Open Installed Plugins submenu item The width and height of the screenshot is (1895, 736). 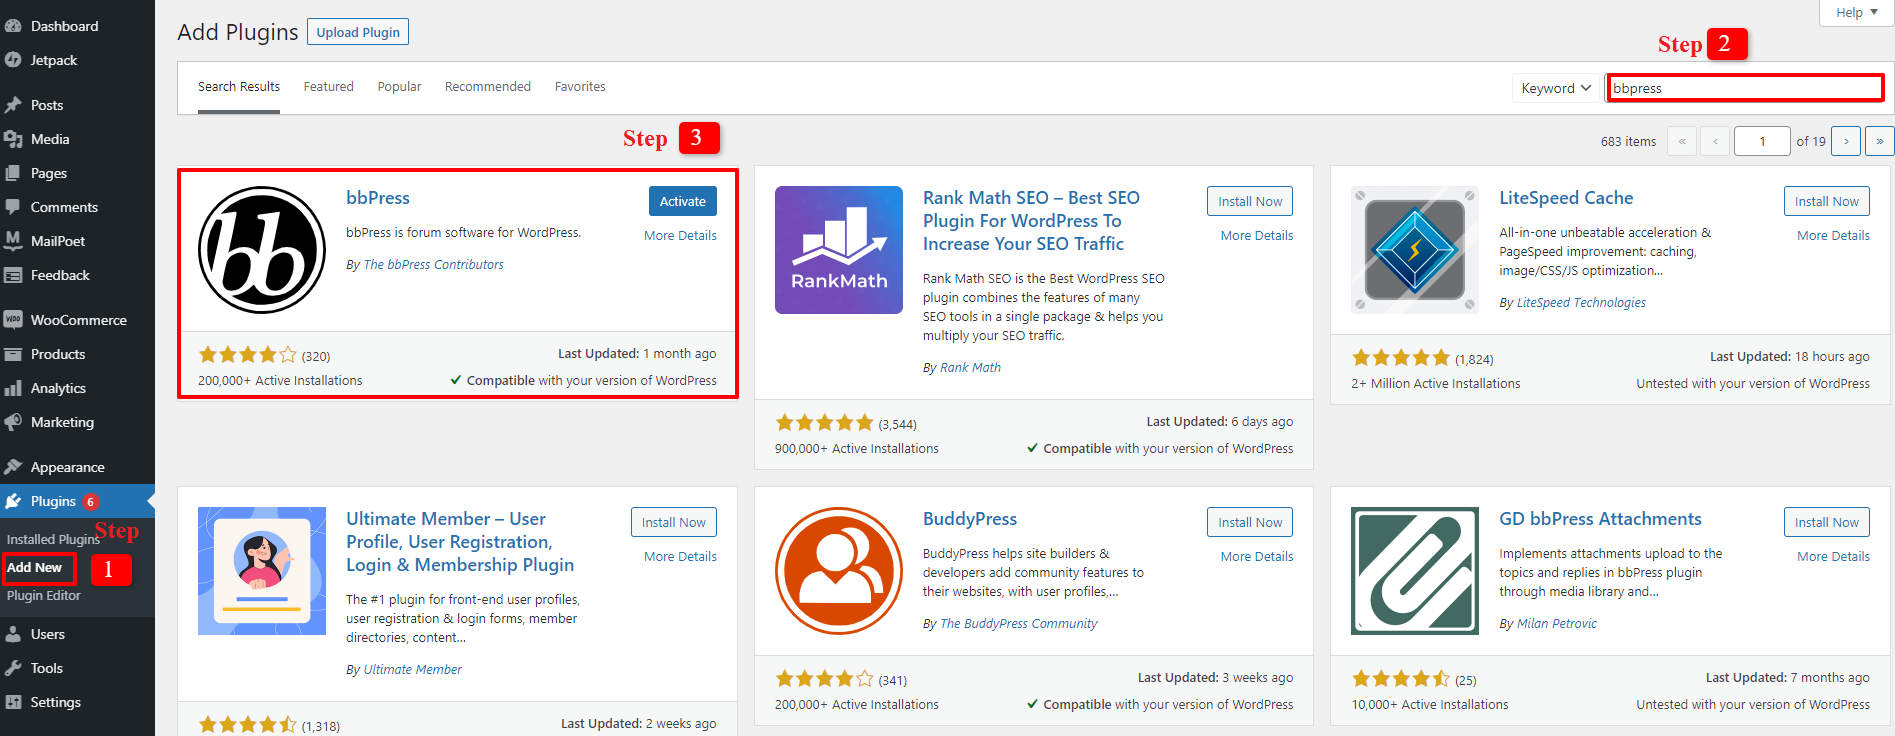[53, 539]
